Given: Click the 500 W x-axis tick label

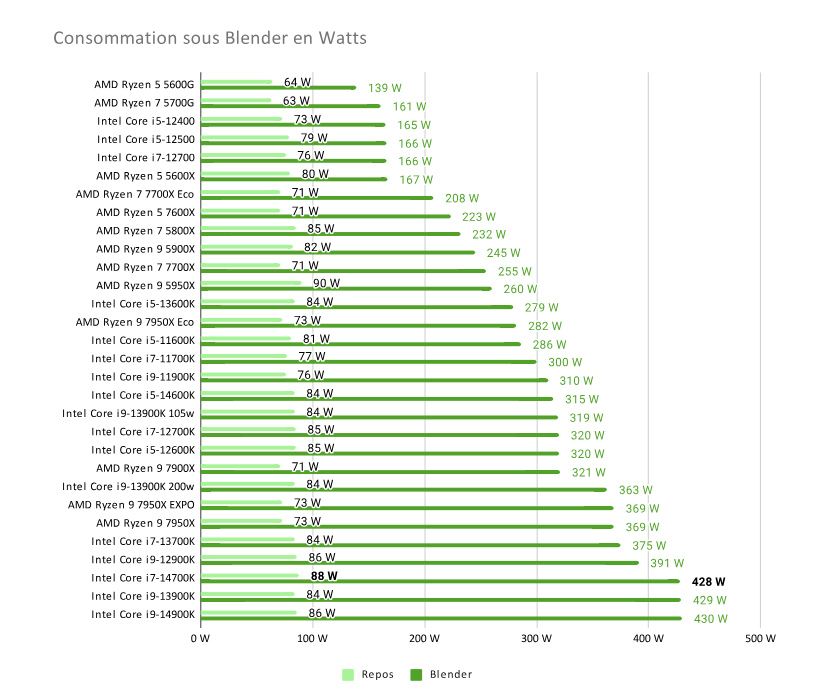Looking at the screenshot, I should coord(759,637).
